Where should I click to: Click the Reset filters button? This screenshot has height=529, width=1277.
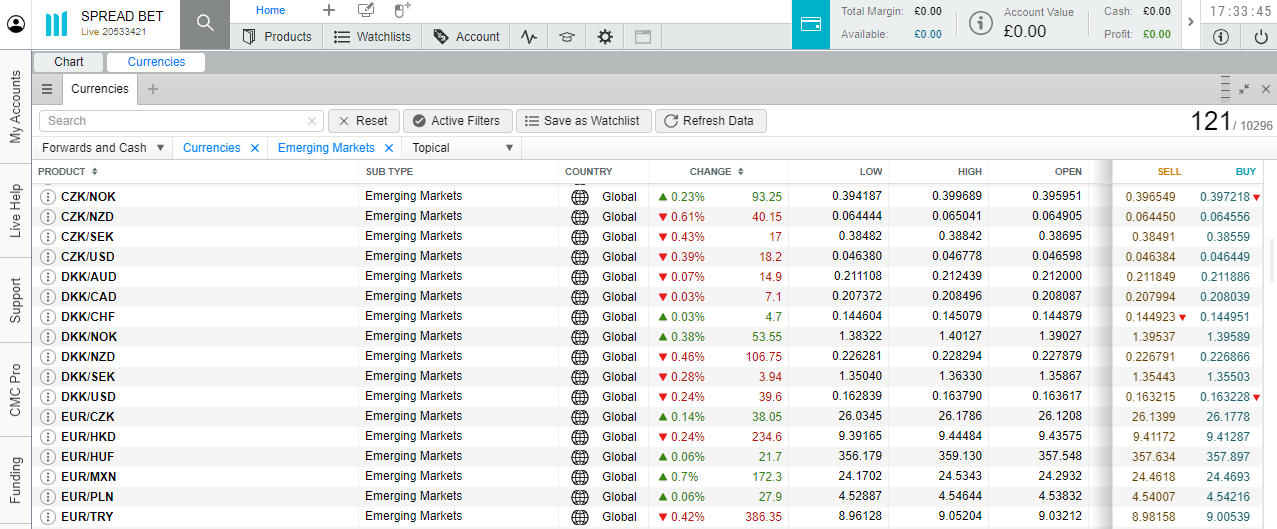point(364,121)
